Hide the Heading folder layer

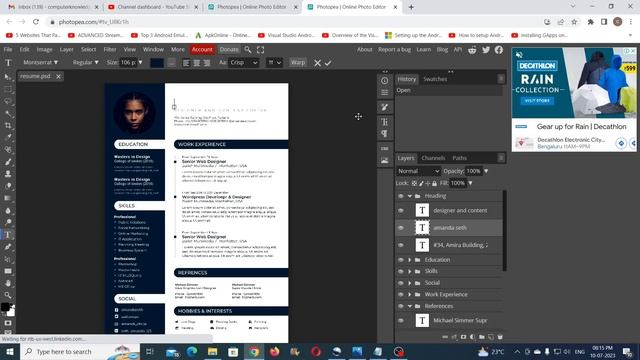click(401, 196)
